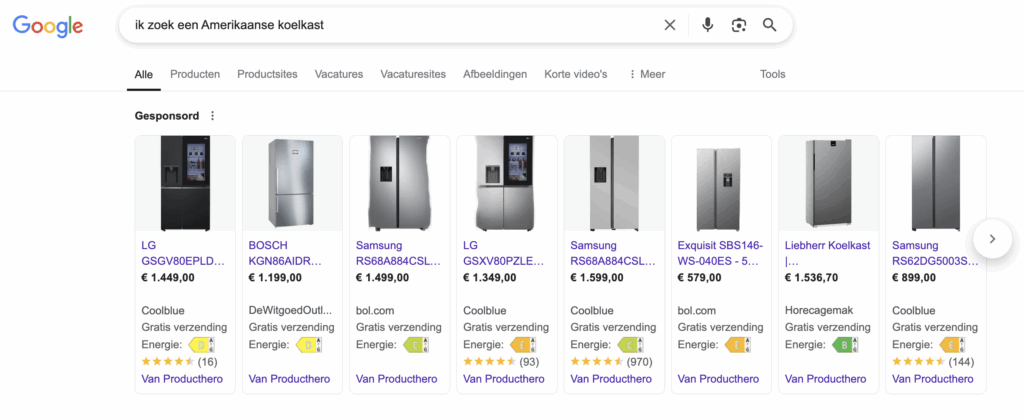Open the Samsung RS62DG5003S product link
This screenshot has width=1024, height=420.
point(935,253)
